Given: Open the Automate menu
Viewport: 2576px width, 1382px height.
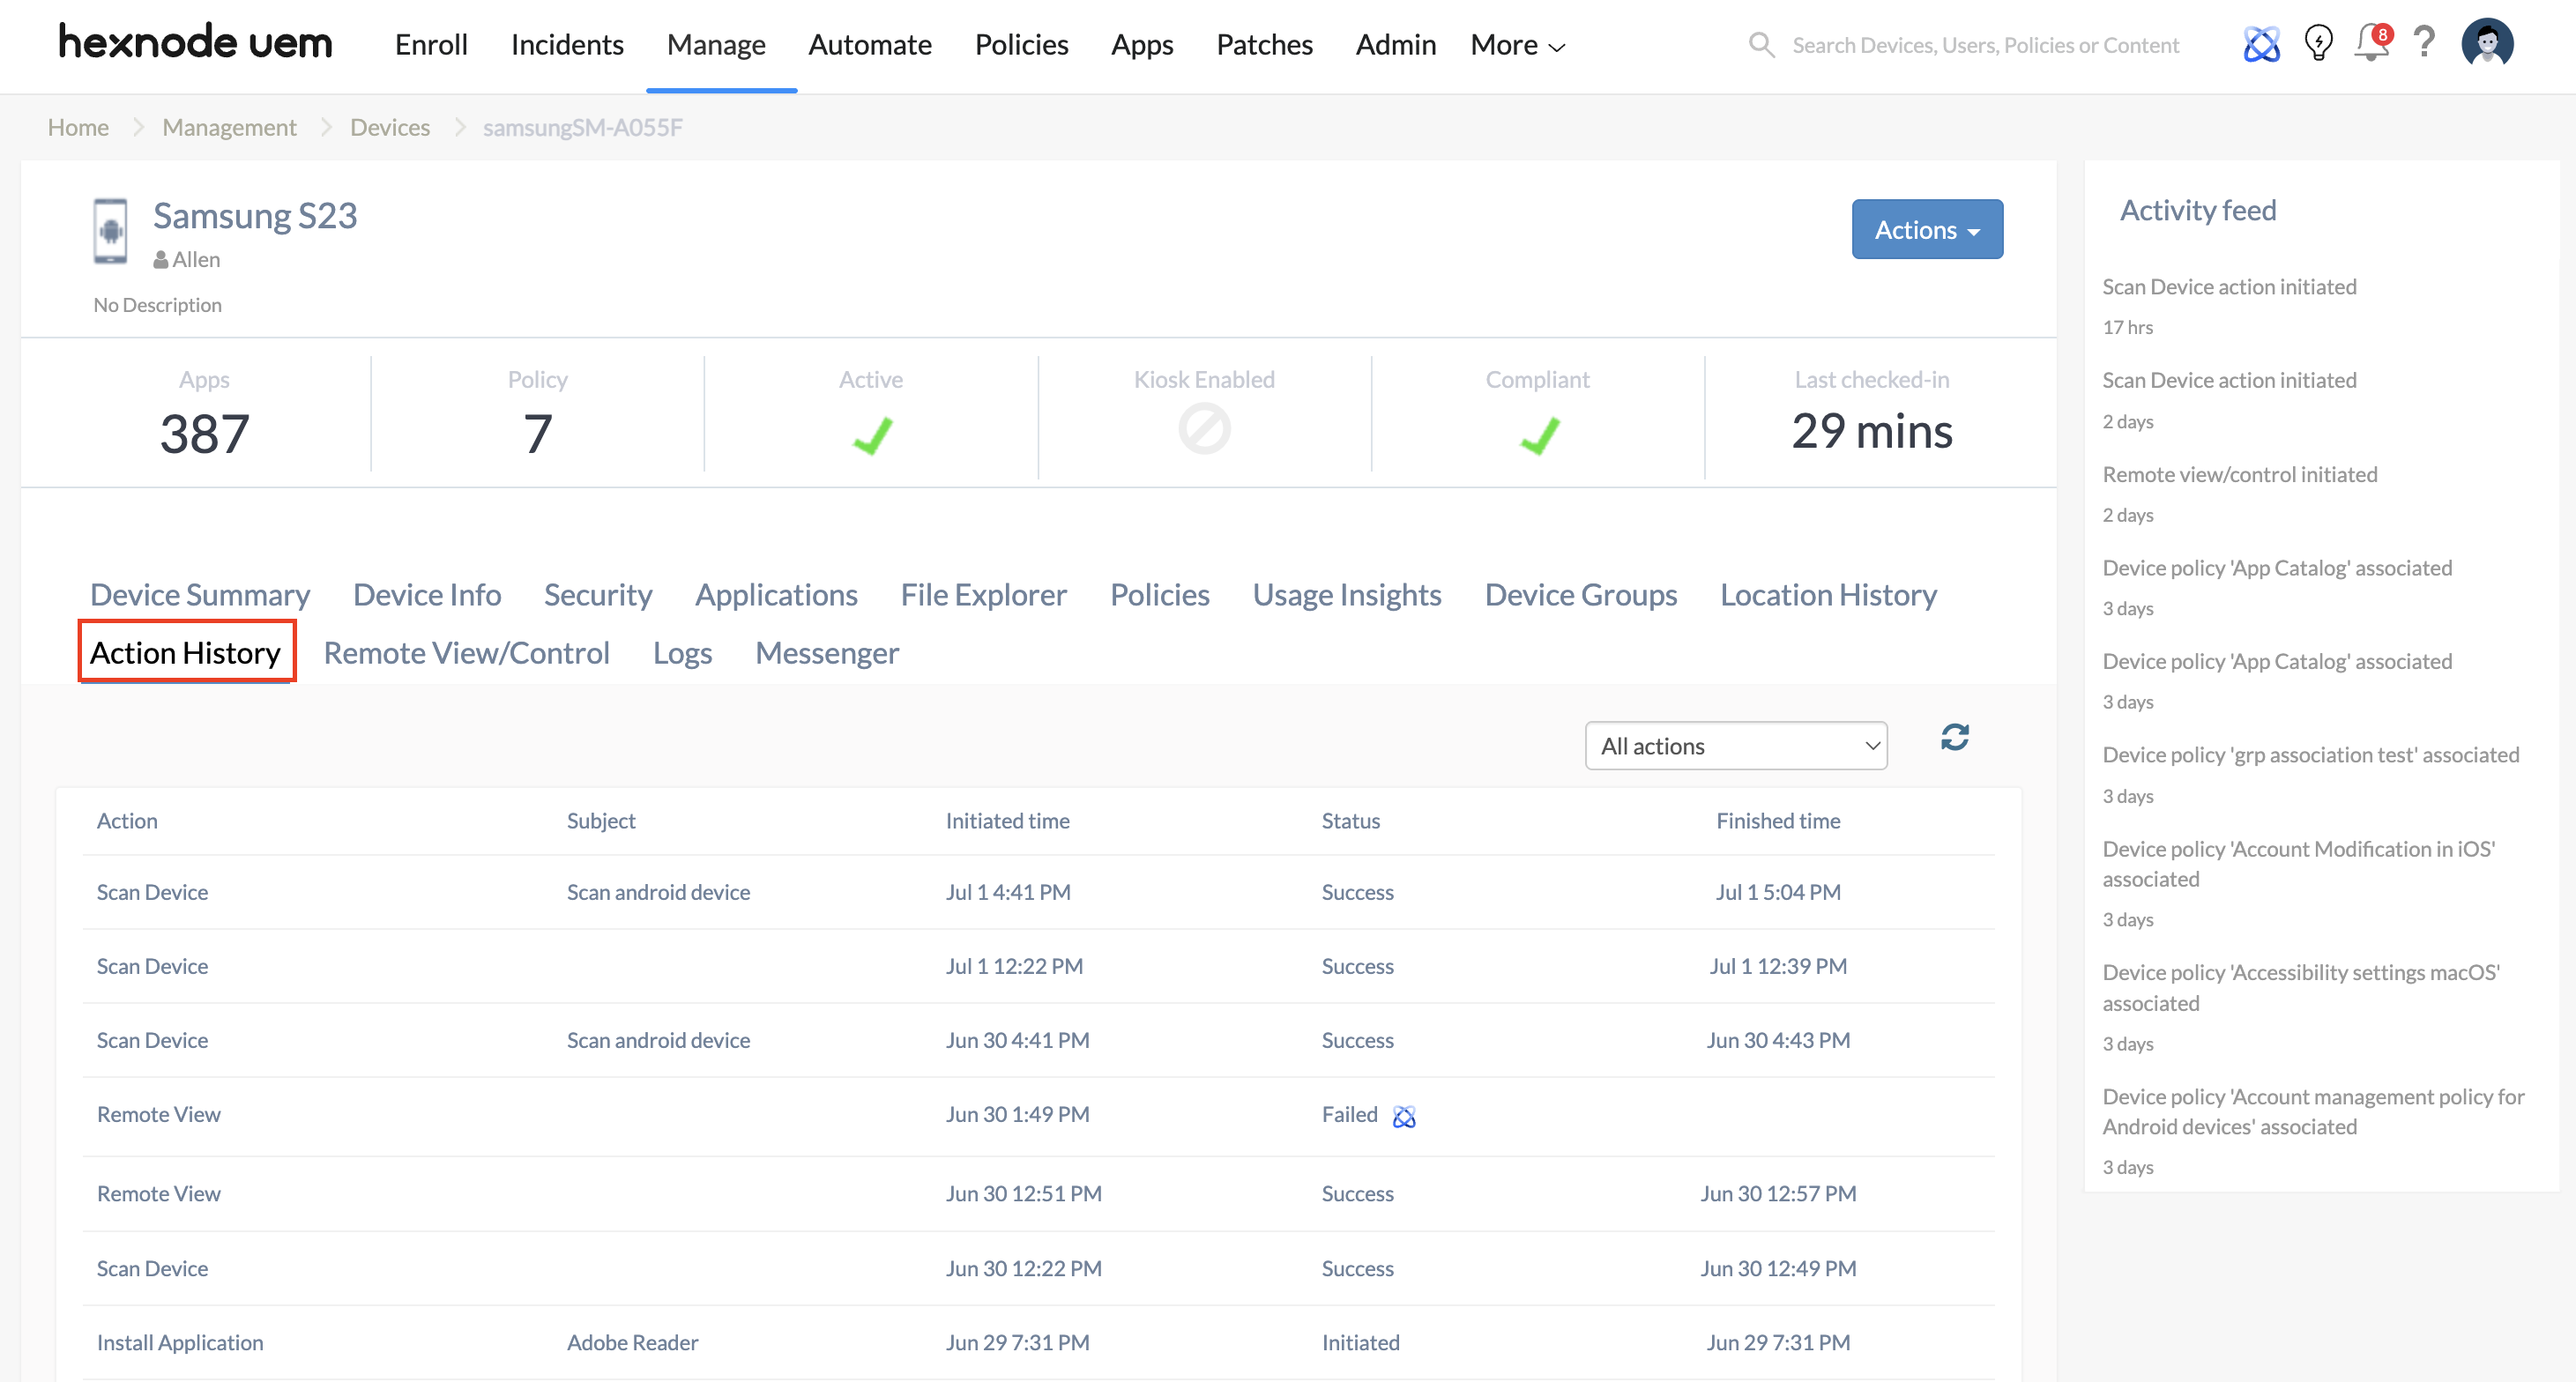Looking at the screenshot, I should pos(870,45).
